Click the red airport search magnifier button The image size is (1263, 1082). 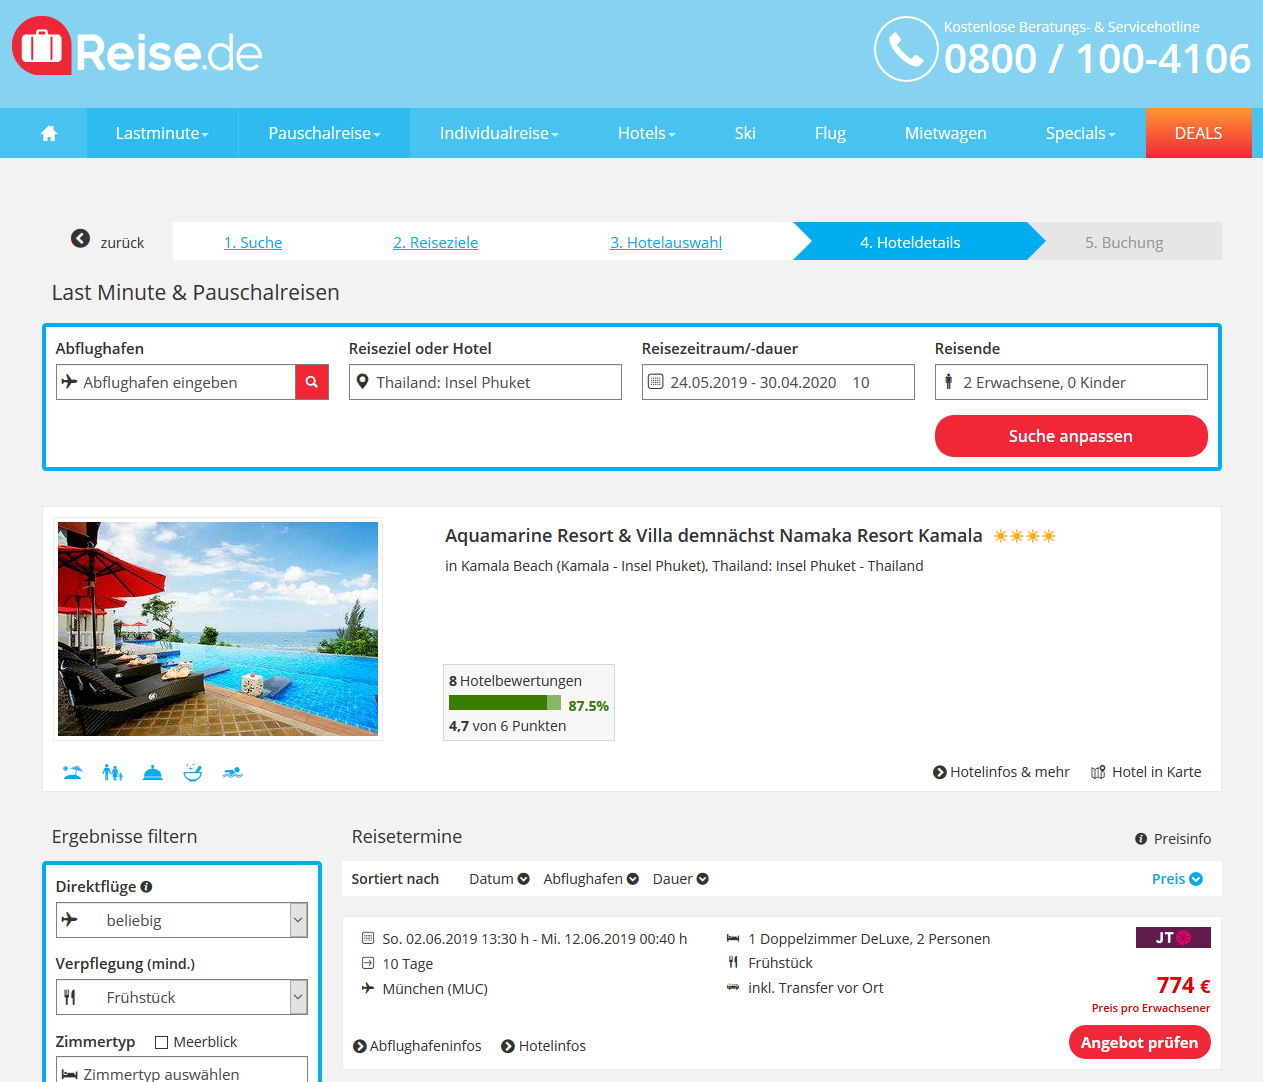point(312,382)
